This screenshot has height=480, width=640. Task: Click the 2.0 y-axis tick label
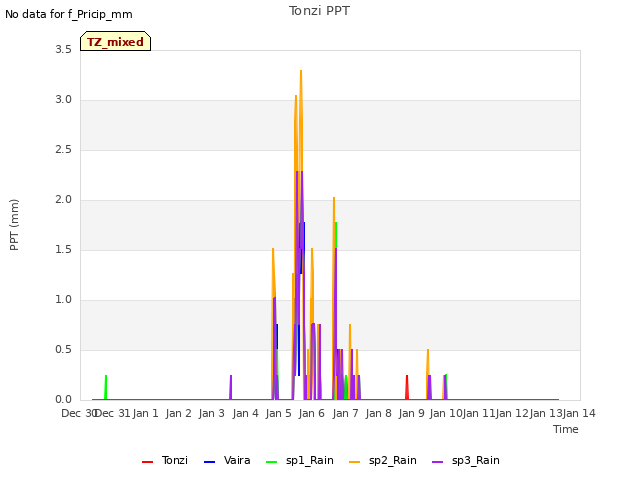(x=63, y=200)
